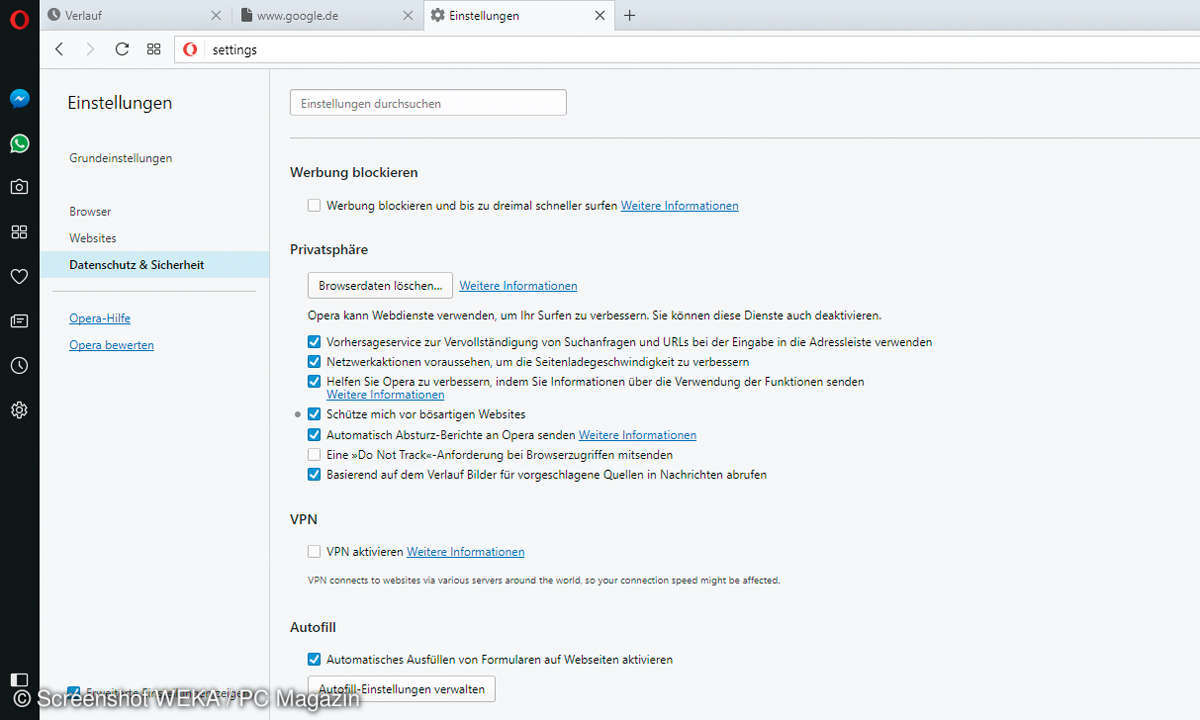Open Grundeinstellungen settings section
The width and height of the screenshot is (1200, 720).
121,158
